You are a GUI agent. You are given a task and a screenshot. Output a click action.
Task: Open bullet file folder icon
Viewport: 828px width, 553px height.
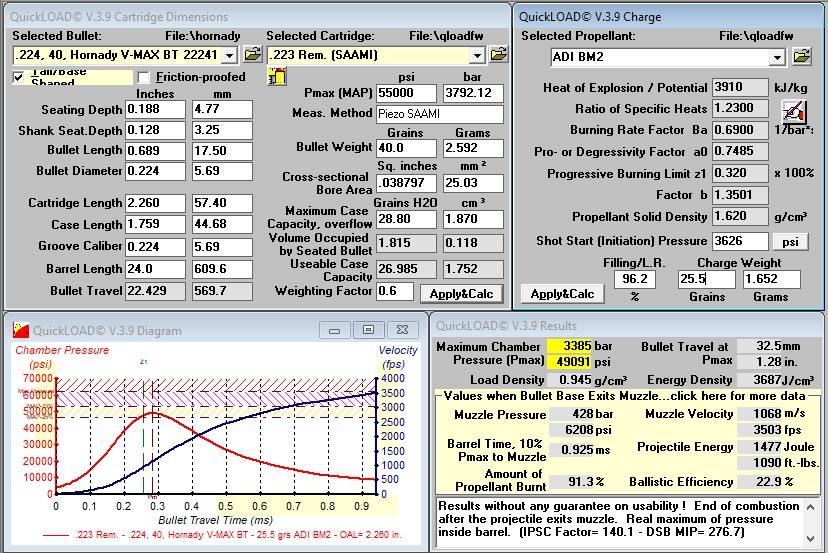(x=252, y=54)
